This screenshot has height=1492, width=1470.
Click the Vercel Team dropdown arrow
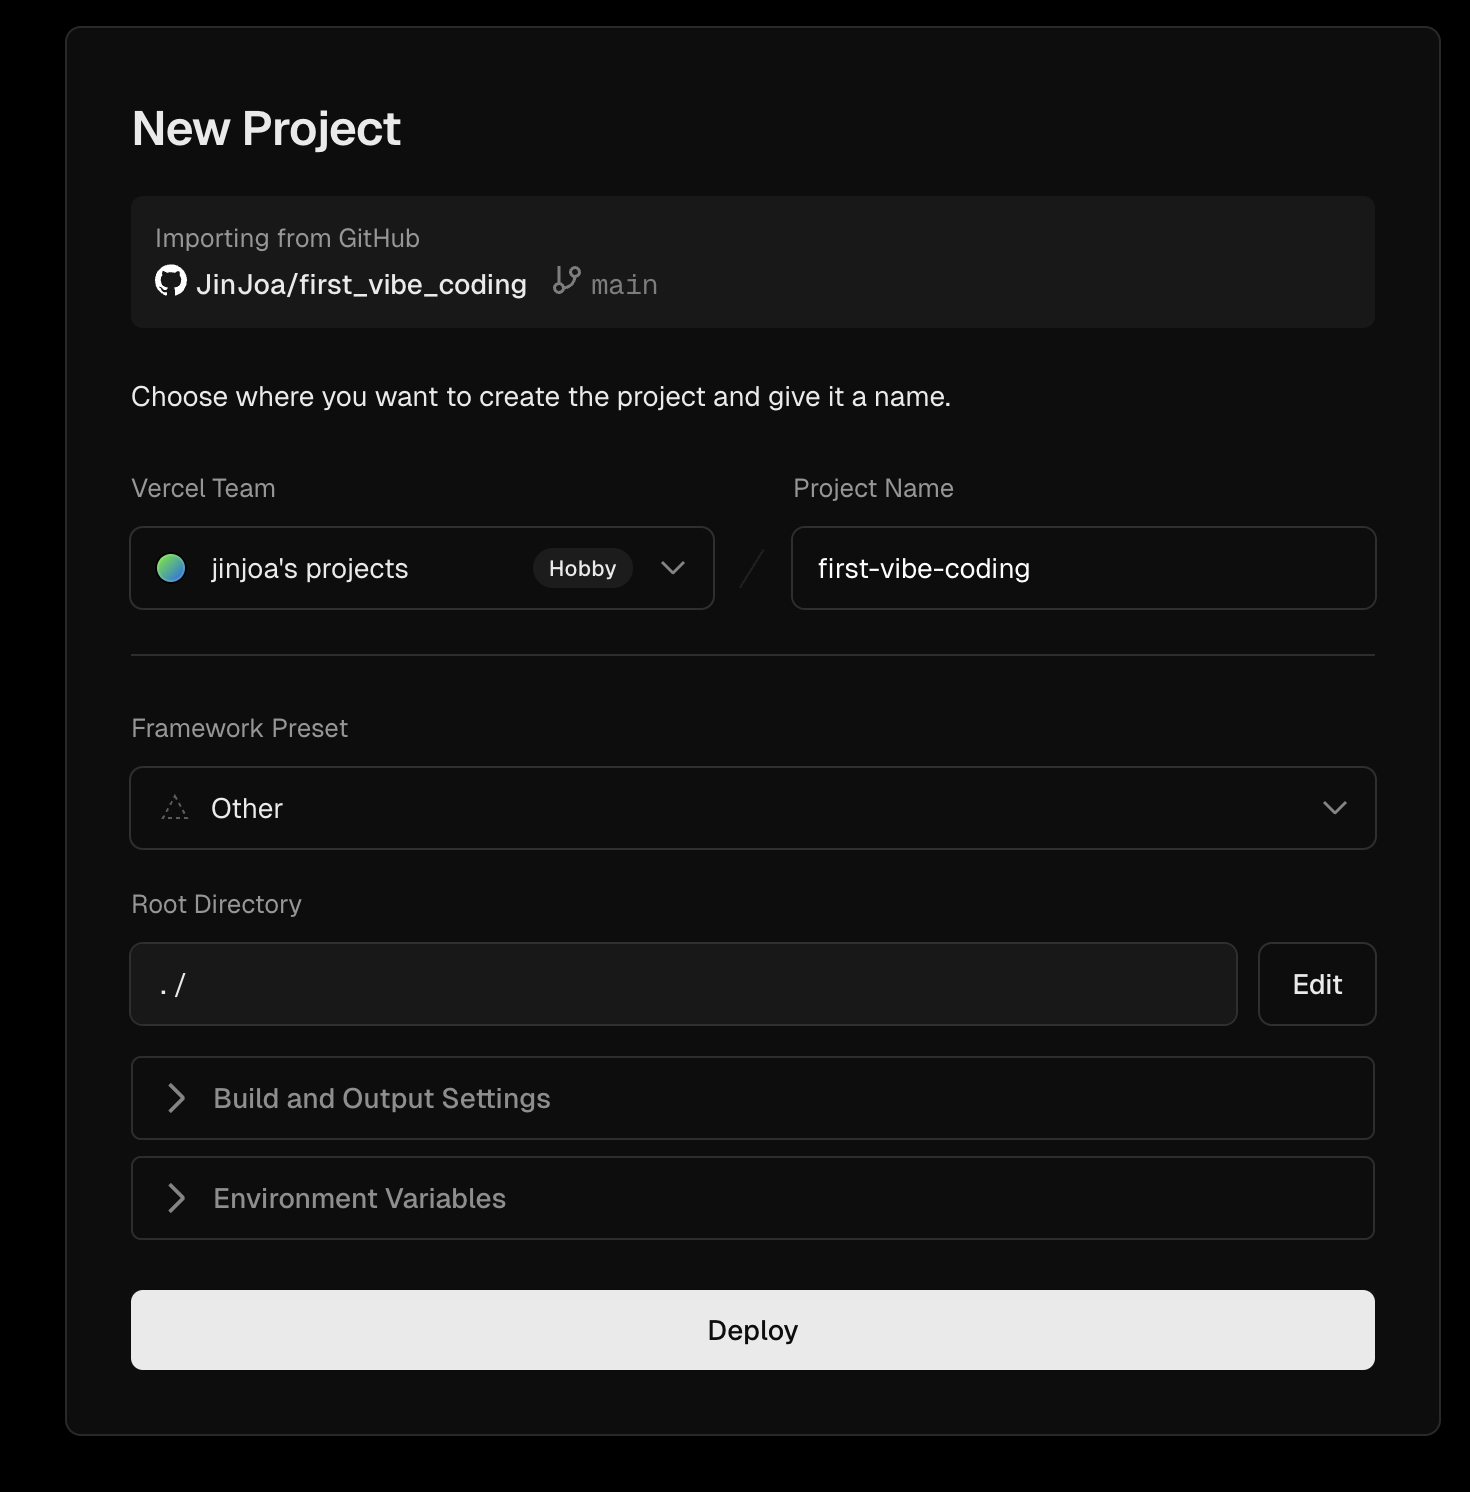(x=673, y=568)
